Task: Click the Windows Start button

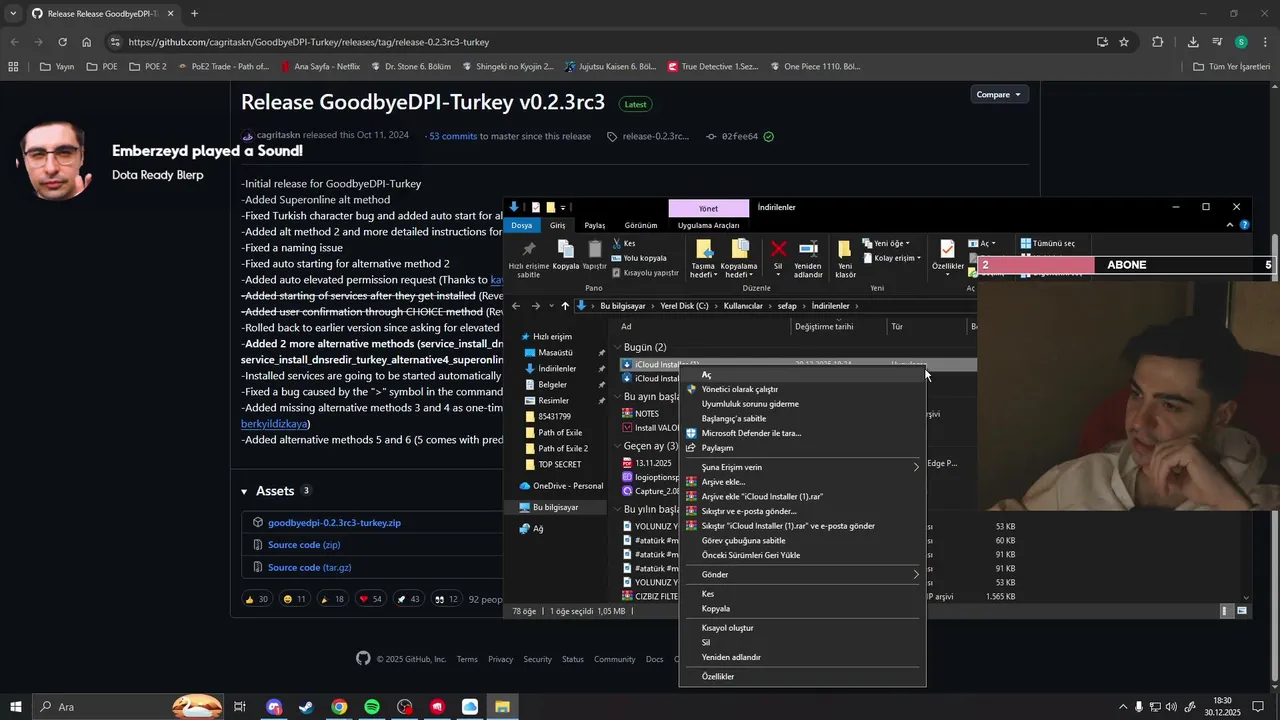Action: (16, 707)
